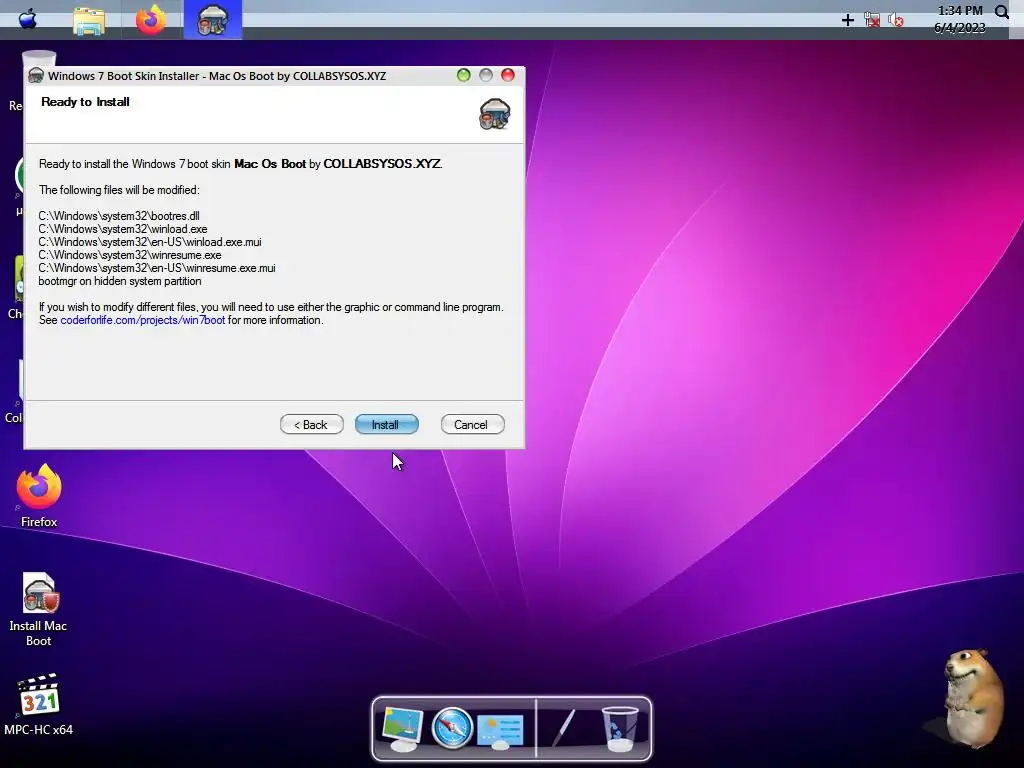
Task: Open the network status tray icon
Action: (872, 20)
